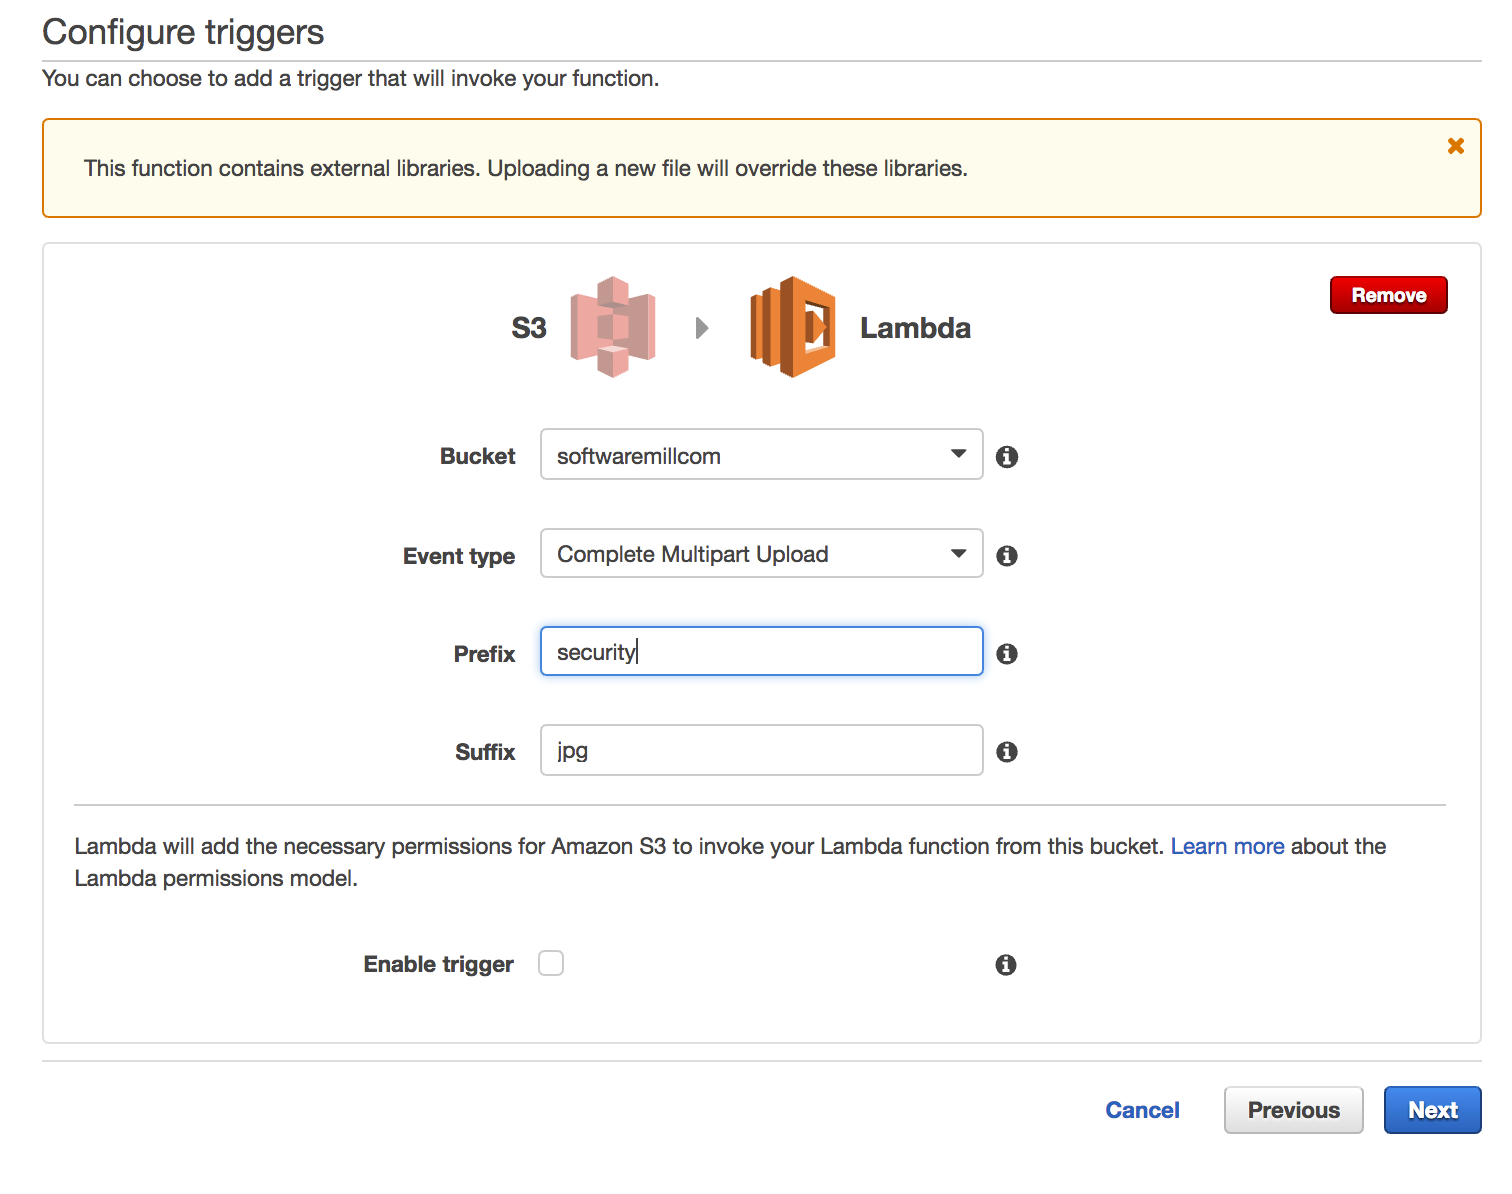
Task: Click the Lambda service icon
Action: [793, 326]
